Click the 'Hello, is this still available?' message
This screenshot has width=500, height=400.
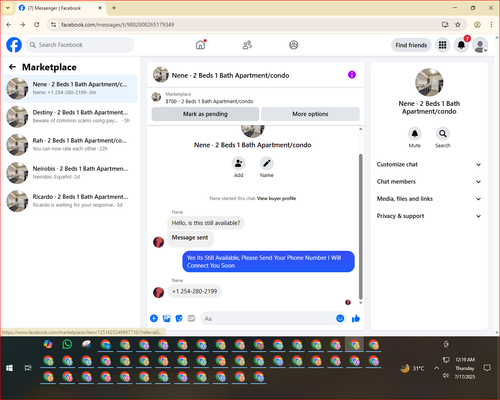point(206,223)
